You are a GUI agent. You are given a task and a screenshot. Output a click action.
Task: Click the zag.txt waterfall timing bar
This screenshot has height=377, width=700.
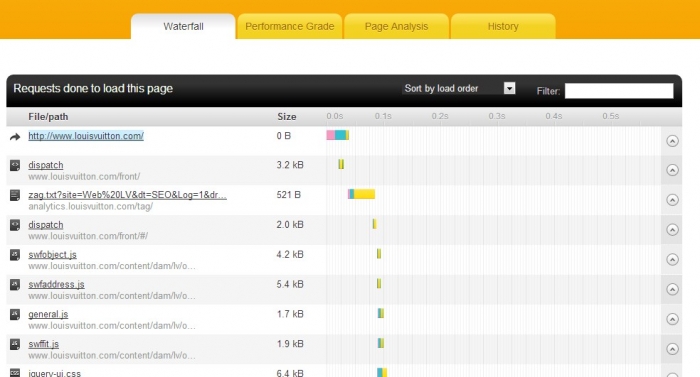coord(362,194)
